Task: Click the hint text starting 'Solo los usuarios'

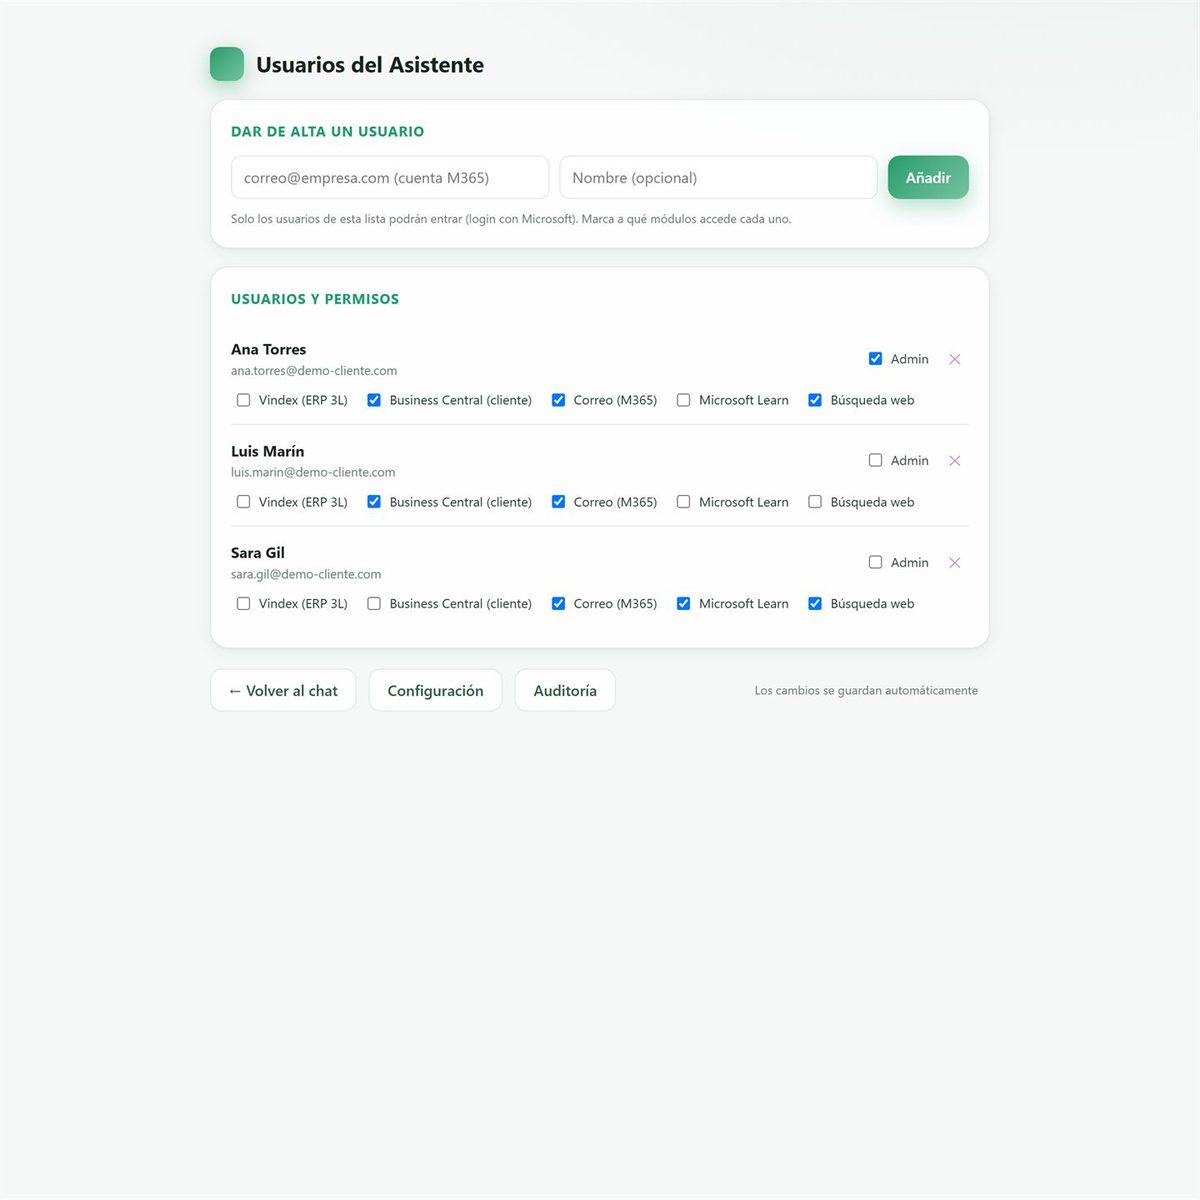Action: [511, 219]
